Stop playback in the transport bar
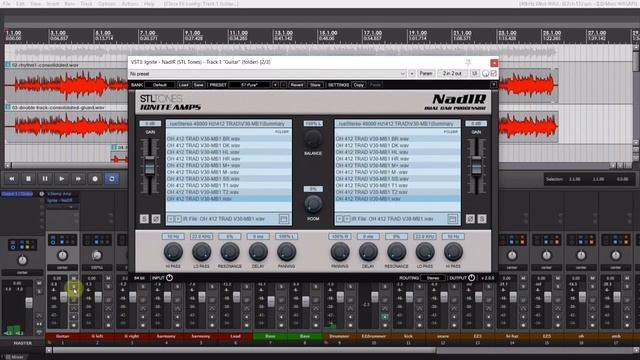The image size is (640, 360). point(29,179)
